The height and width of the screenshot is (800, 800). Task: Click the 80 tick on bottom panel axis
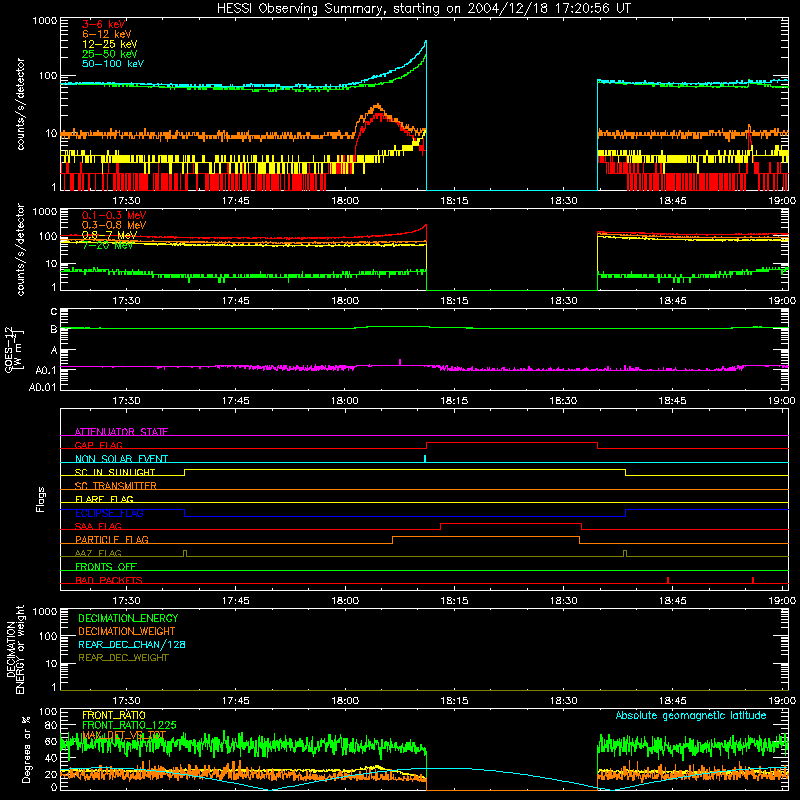tap(51, 725)
